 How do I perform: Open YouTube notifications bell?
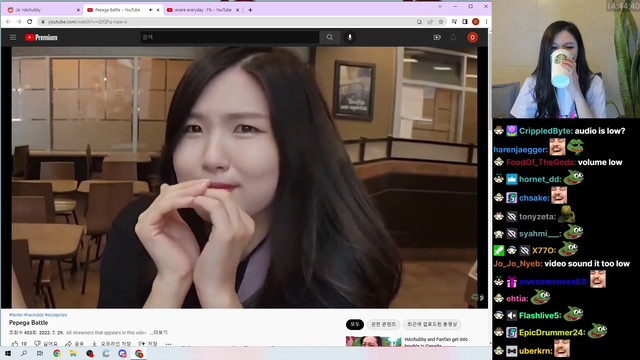pos(453,38)
